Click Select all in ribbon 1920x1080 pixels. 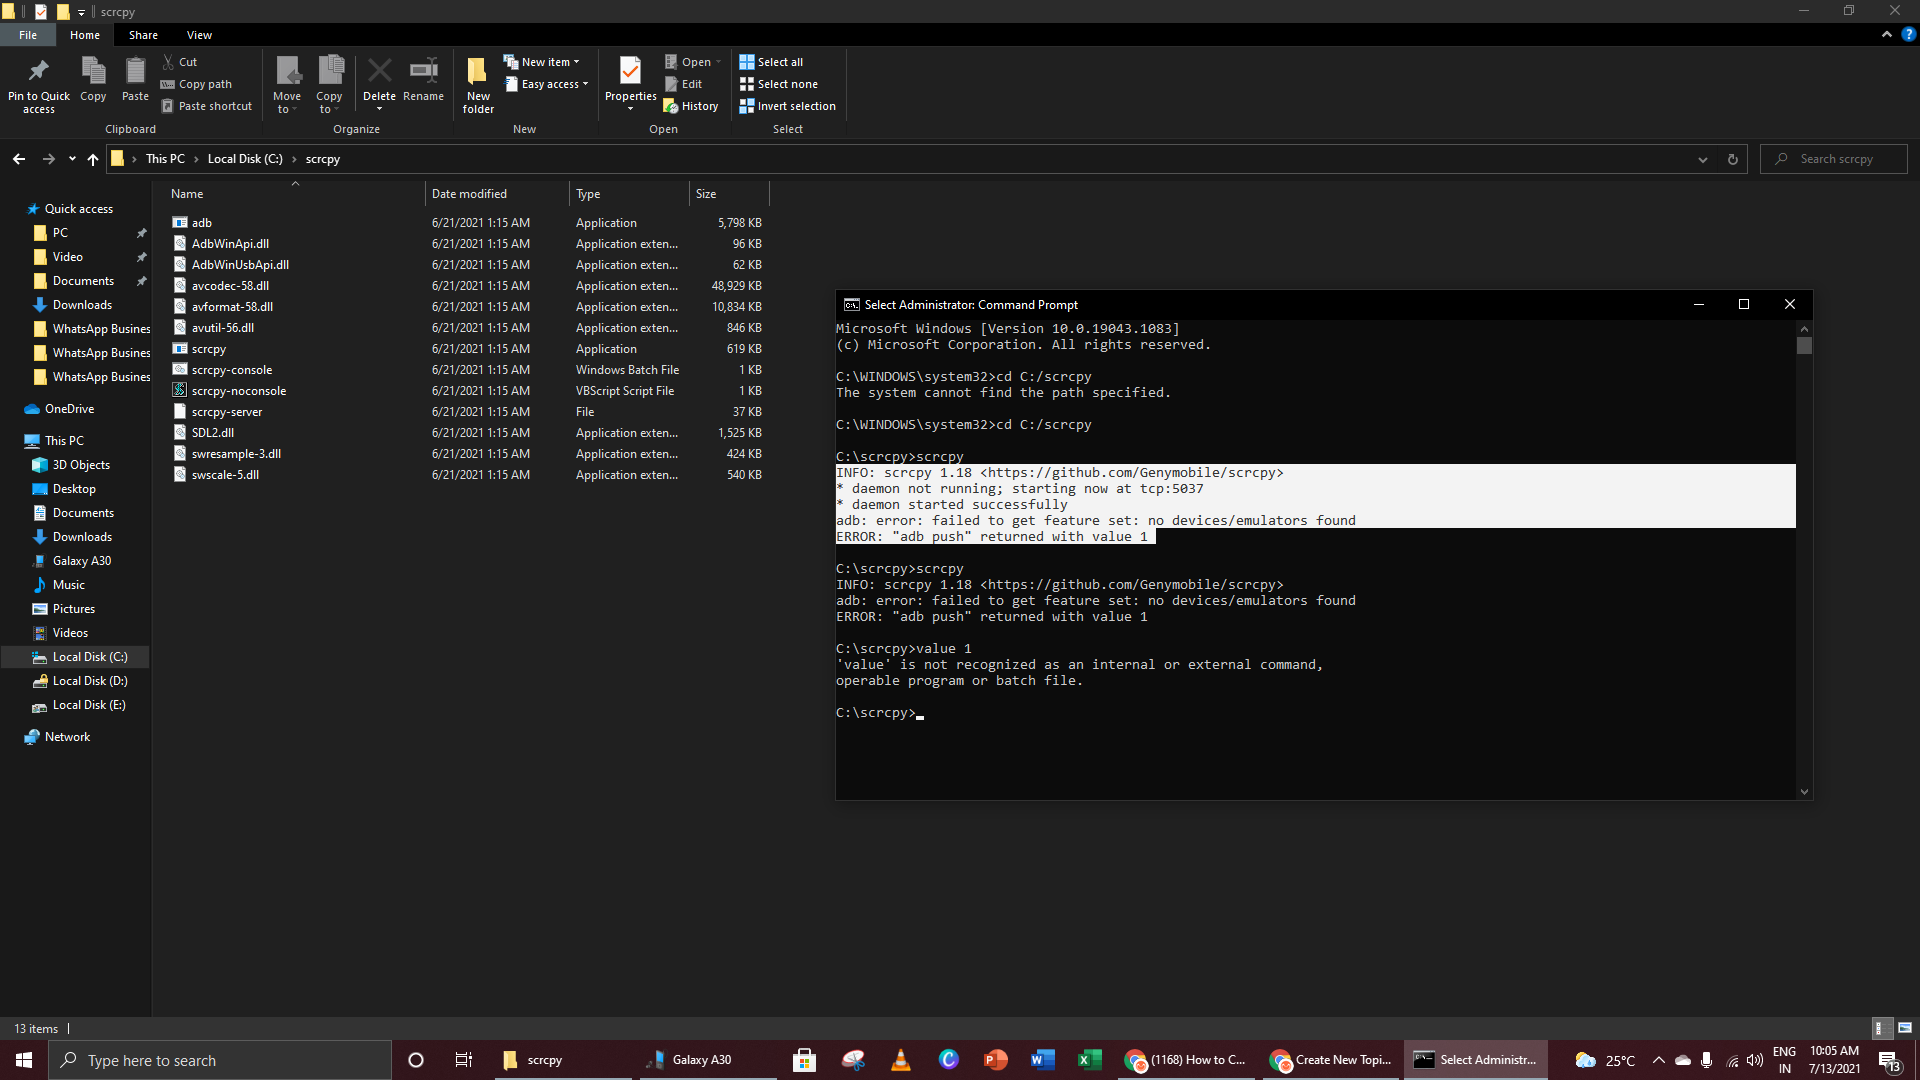(x=771, y=62)
